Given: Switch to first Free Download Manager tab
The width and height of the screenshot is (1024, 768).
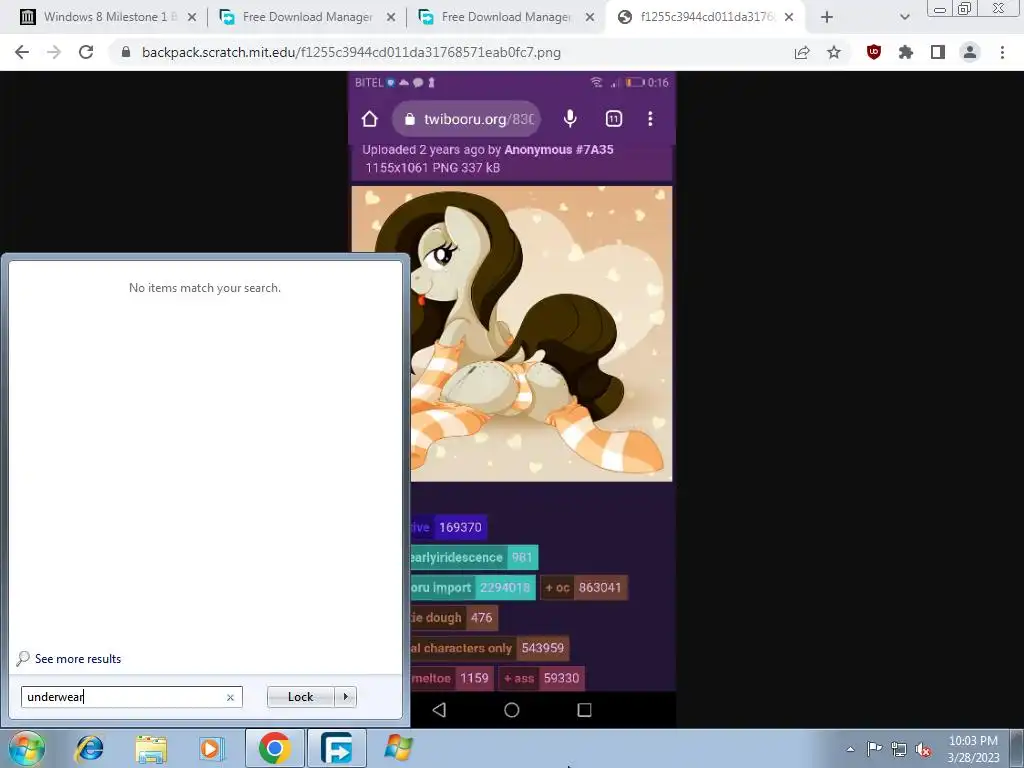Looking at the screenshot, I should (307, 17).
